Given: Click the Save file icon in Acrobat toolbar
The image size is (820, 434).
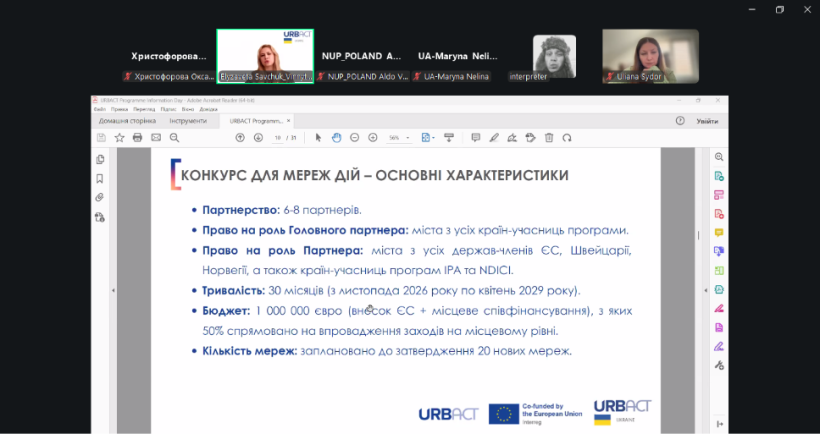Looking at the screenshot, I should coord(101,138).
